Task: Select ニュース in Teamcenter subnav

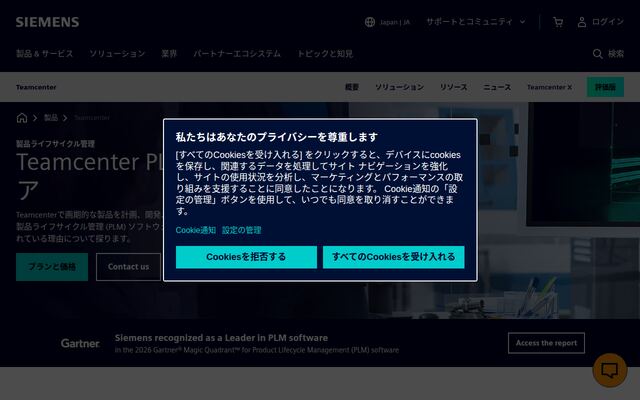Action: [x=497, y=87]
